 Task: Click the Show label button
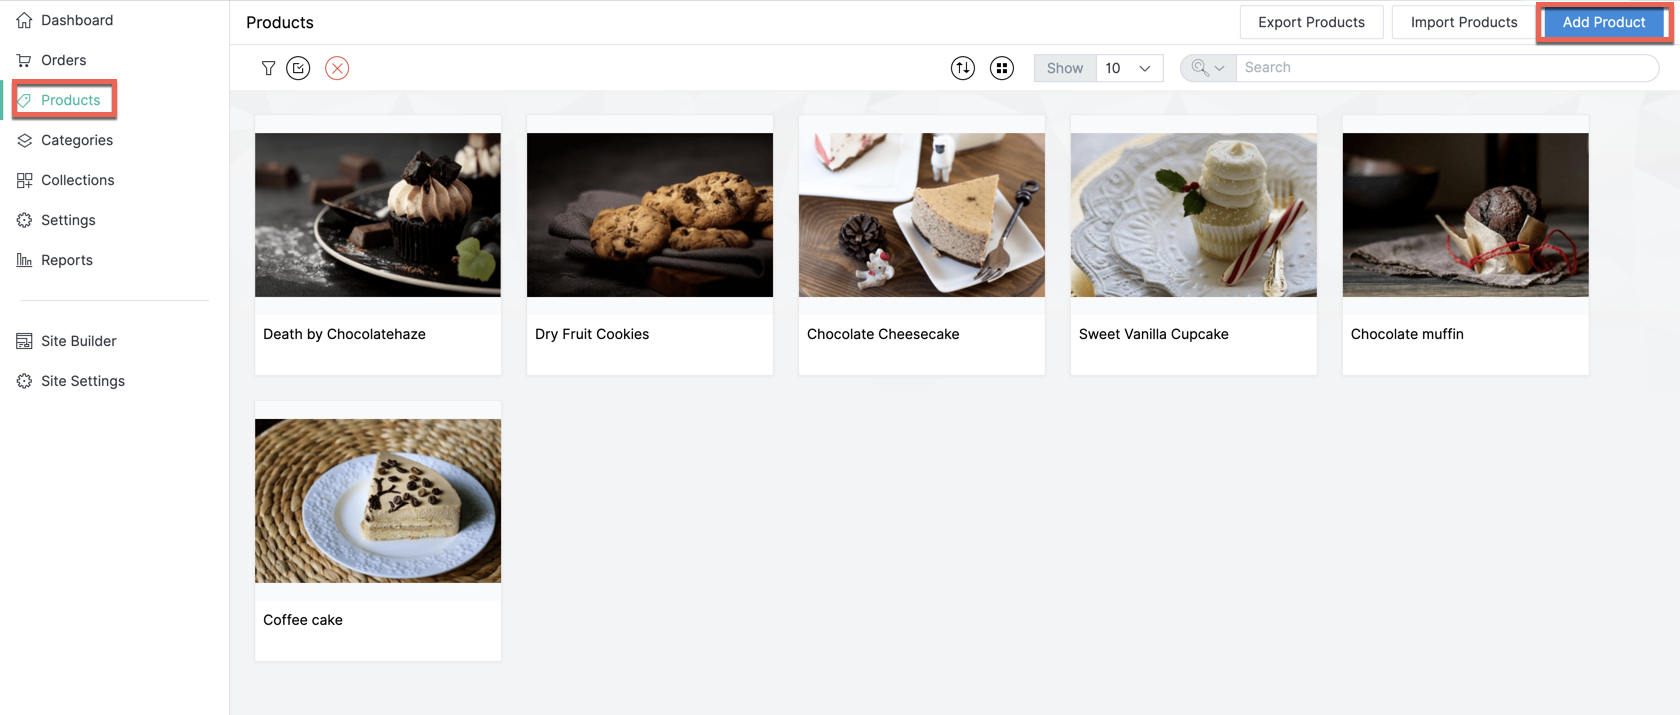[x=1065, y=68]
